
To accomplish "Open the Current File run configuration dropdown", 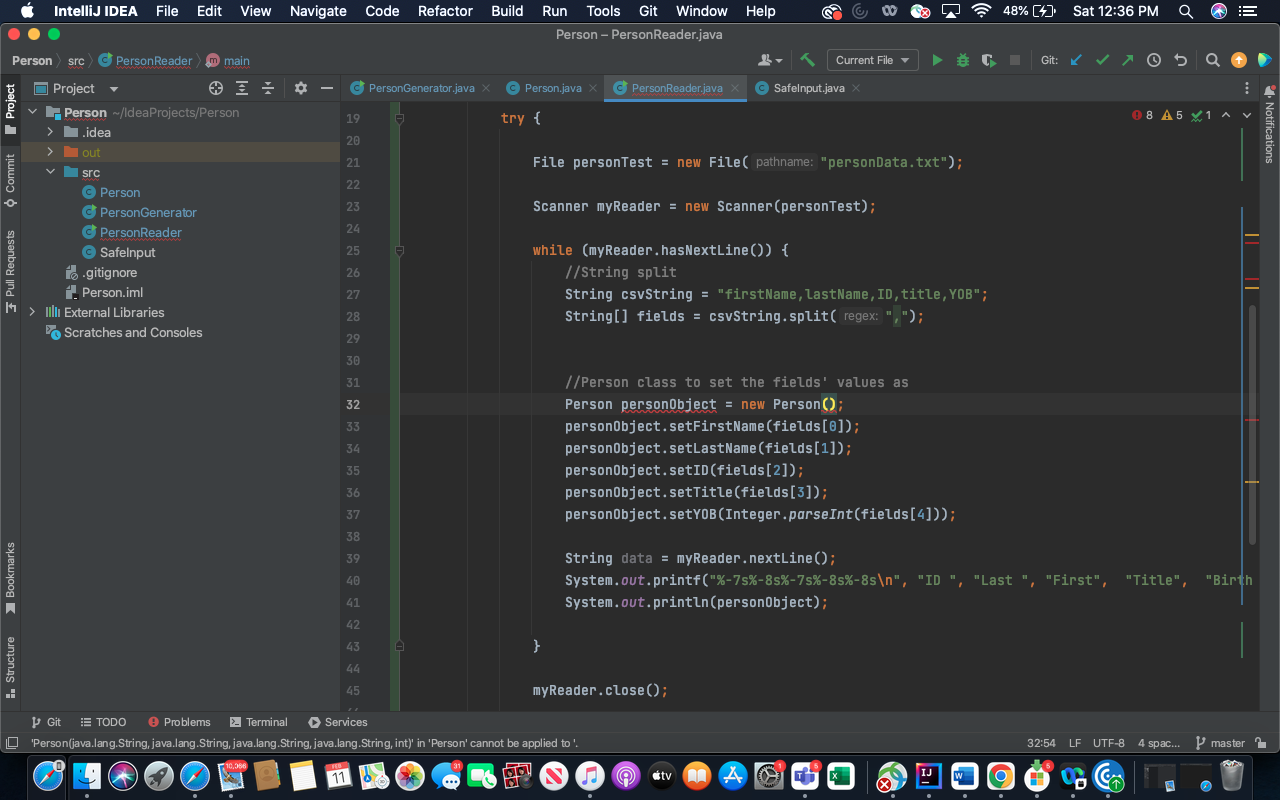I will [872, 59].
